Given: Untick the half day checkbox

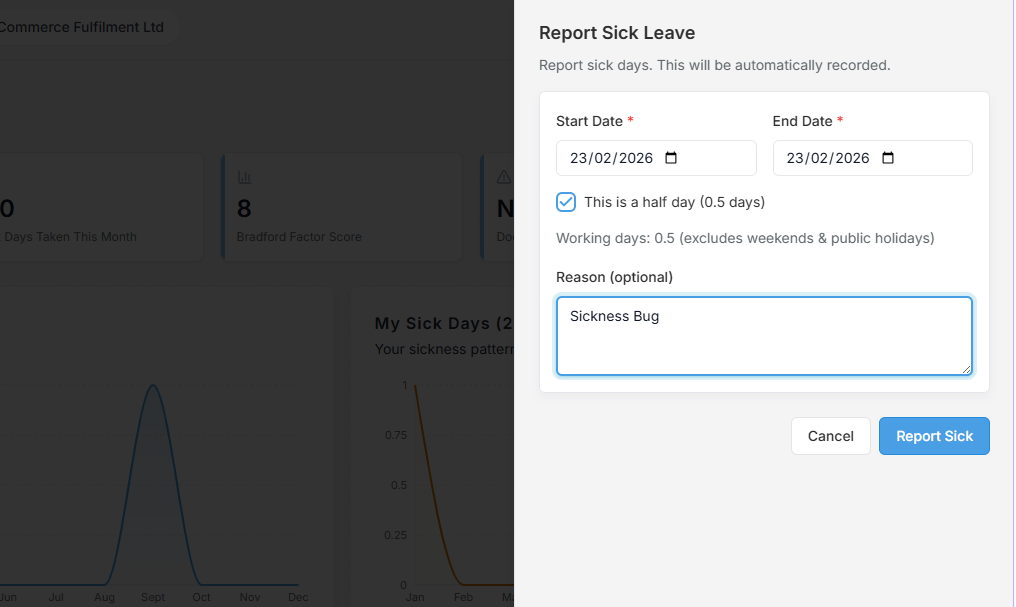Looking at the screenshot, I should (566, 202).
